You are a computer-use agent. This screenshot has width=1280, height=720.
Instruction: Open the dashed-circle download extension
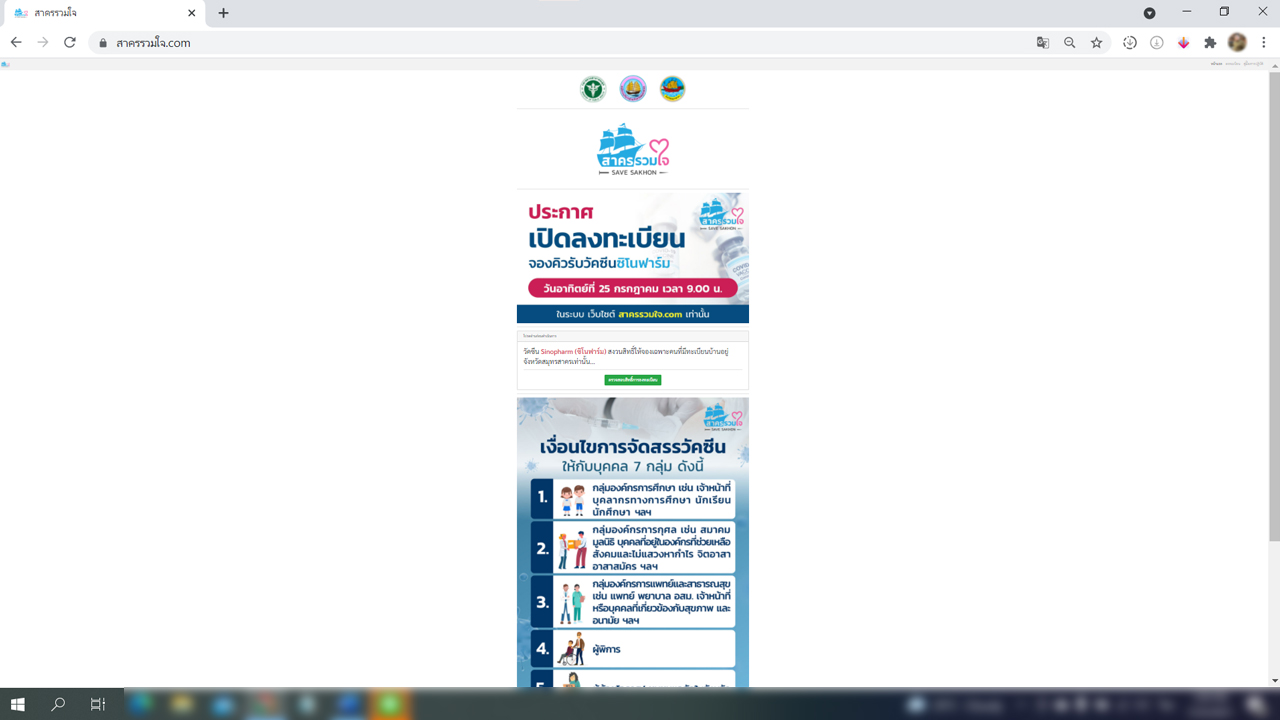click(1130, 42)
